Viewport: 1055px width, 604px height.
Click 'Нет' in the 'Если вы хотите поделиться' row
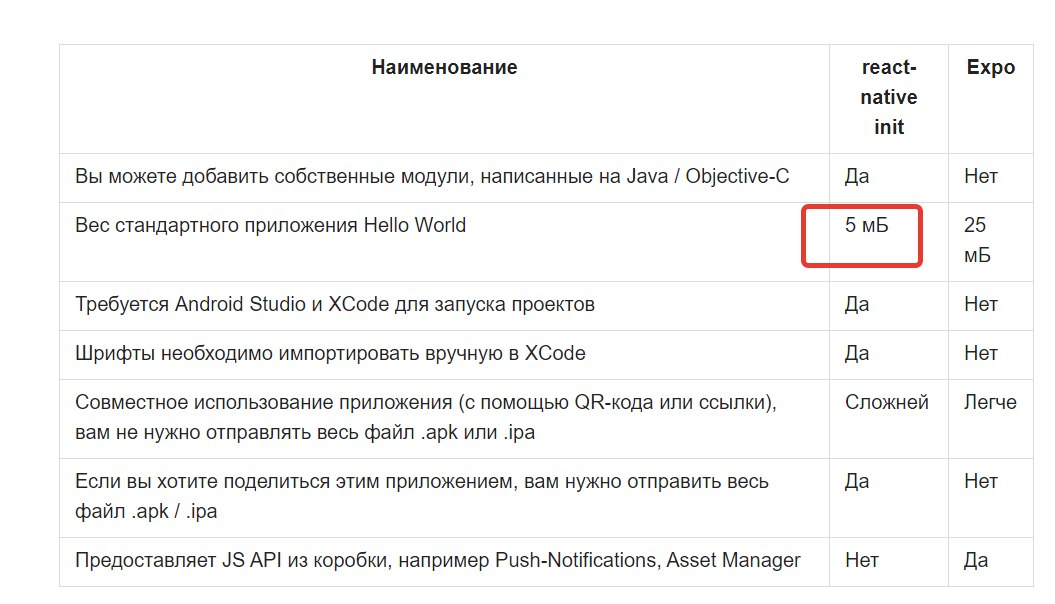980,482
